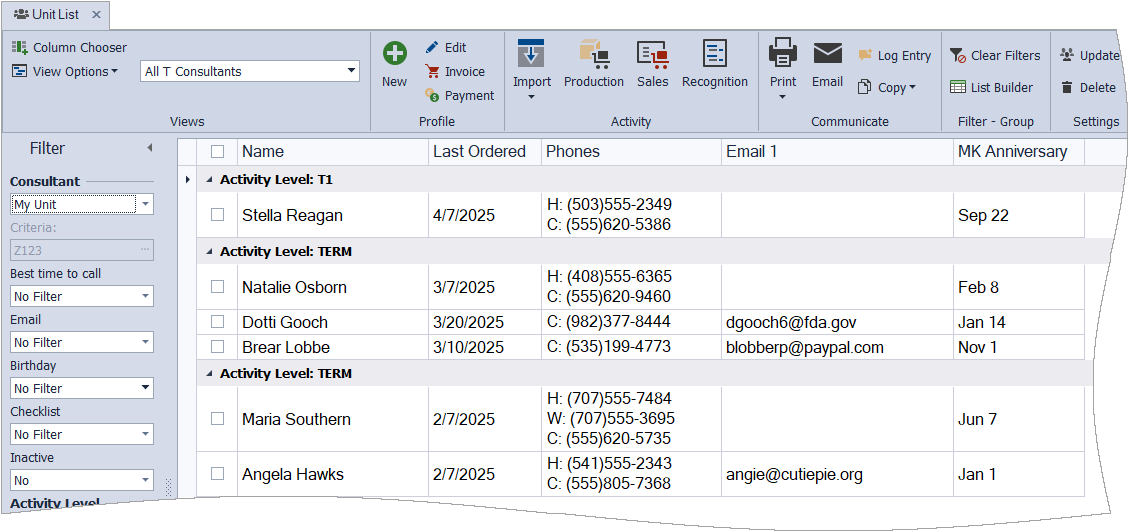
Task: Click the green New profile icon
Action: point(395,54)
